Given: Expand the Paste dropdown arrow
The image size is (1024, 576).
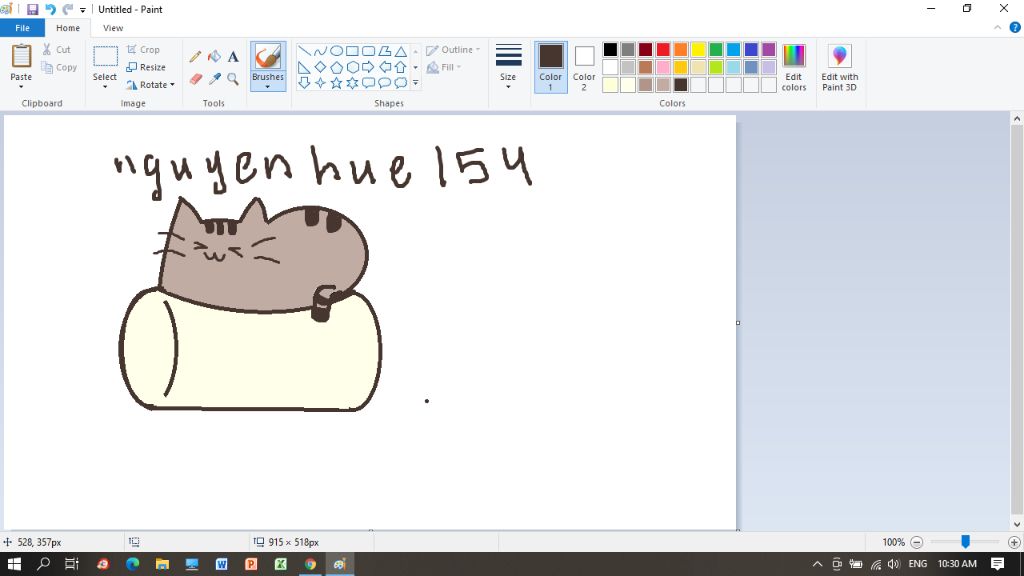Looking at the screenshot, I should (x=21, y=87).
